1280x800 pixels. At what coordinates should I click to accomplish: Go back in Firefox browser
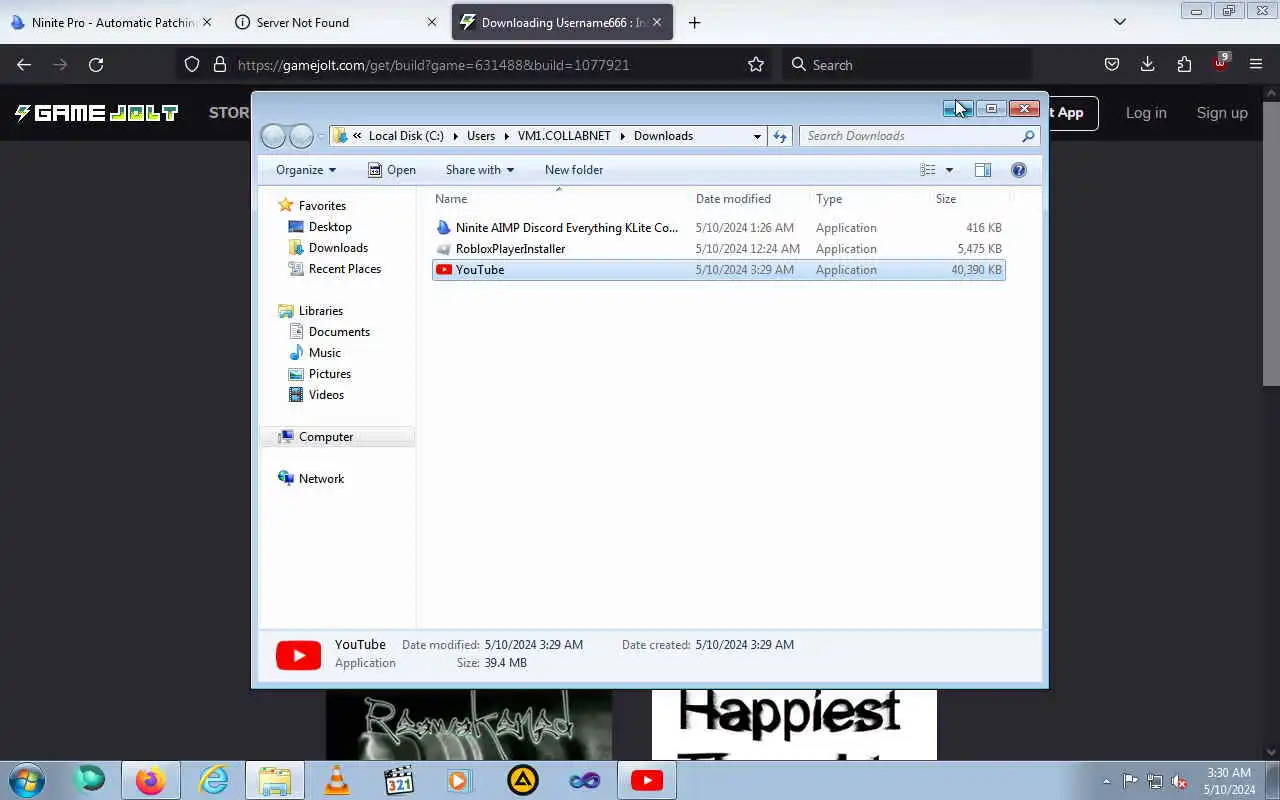pyautogui.click(x=24, y=65)
